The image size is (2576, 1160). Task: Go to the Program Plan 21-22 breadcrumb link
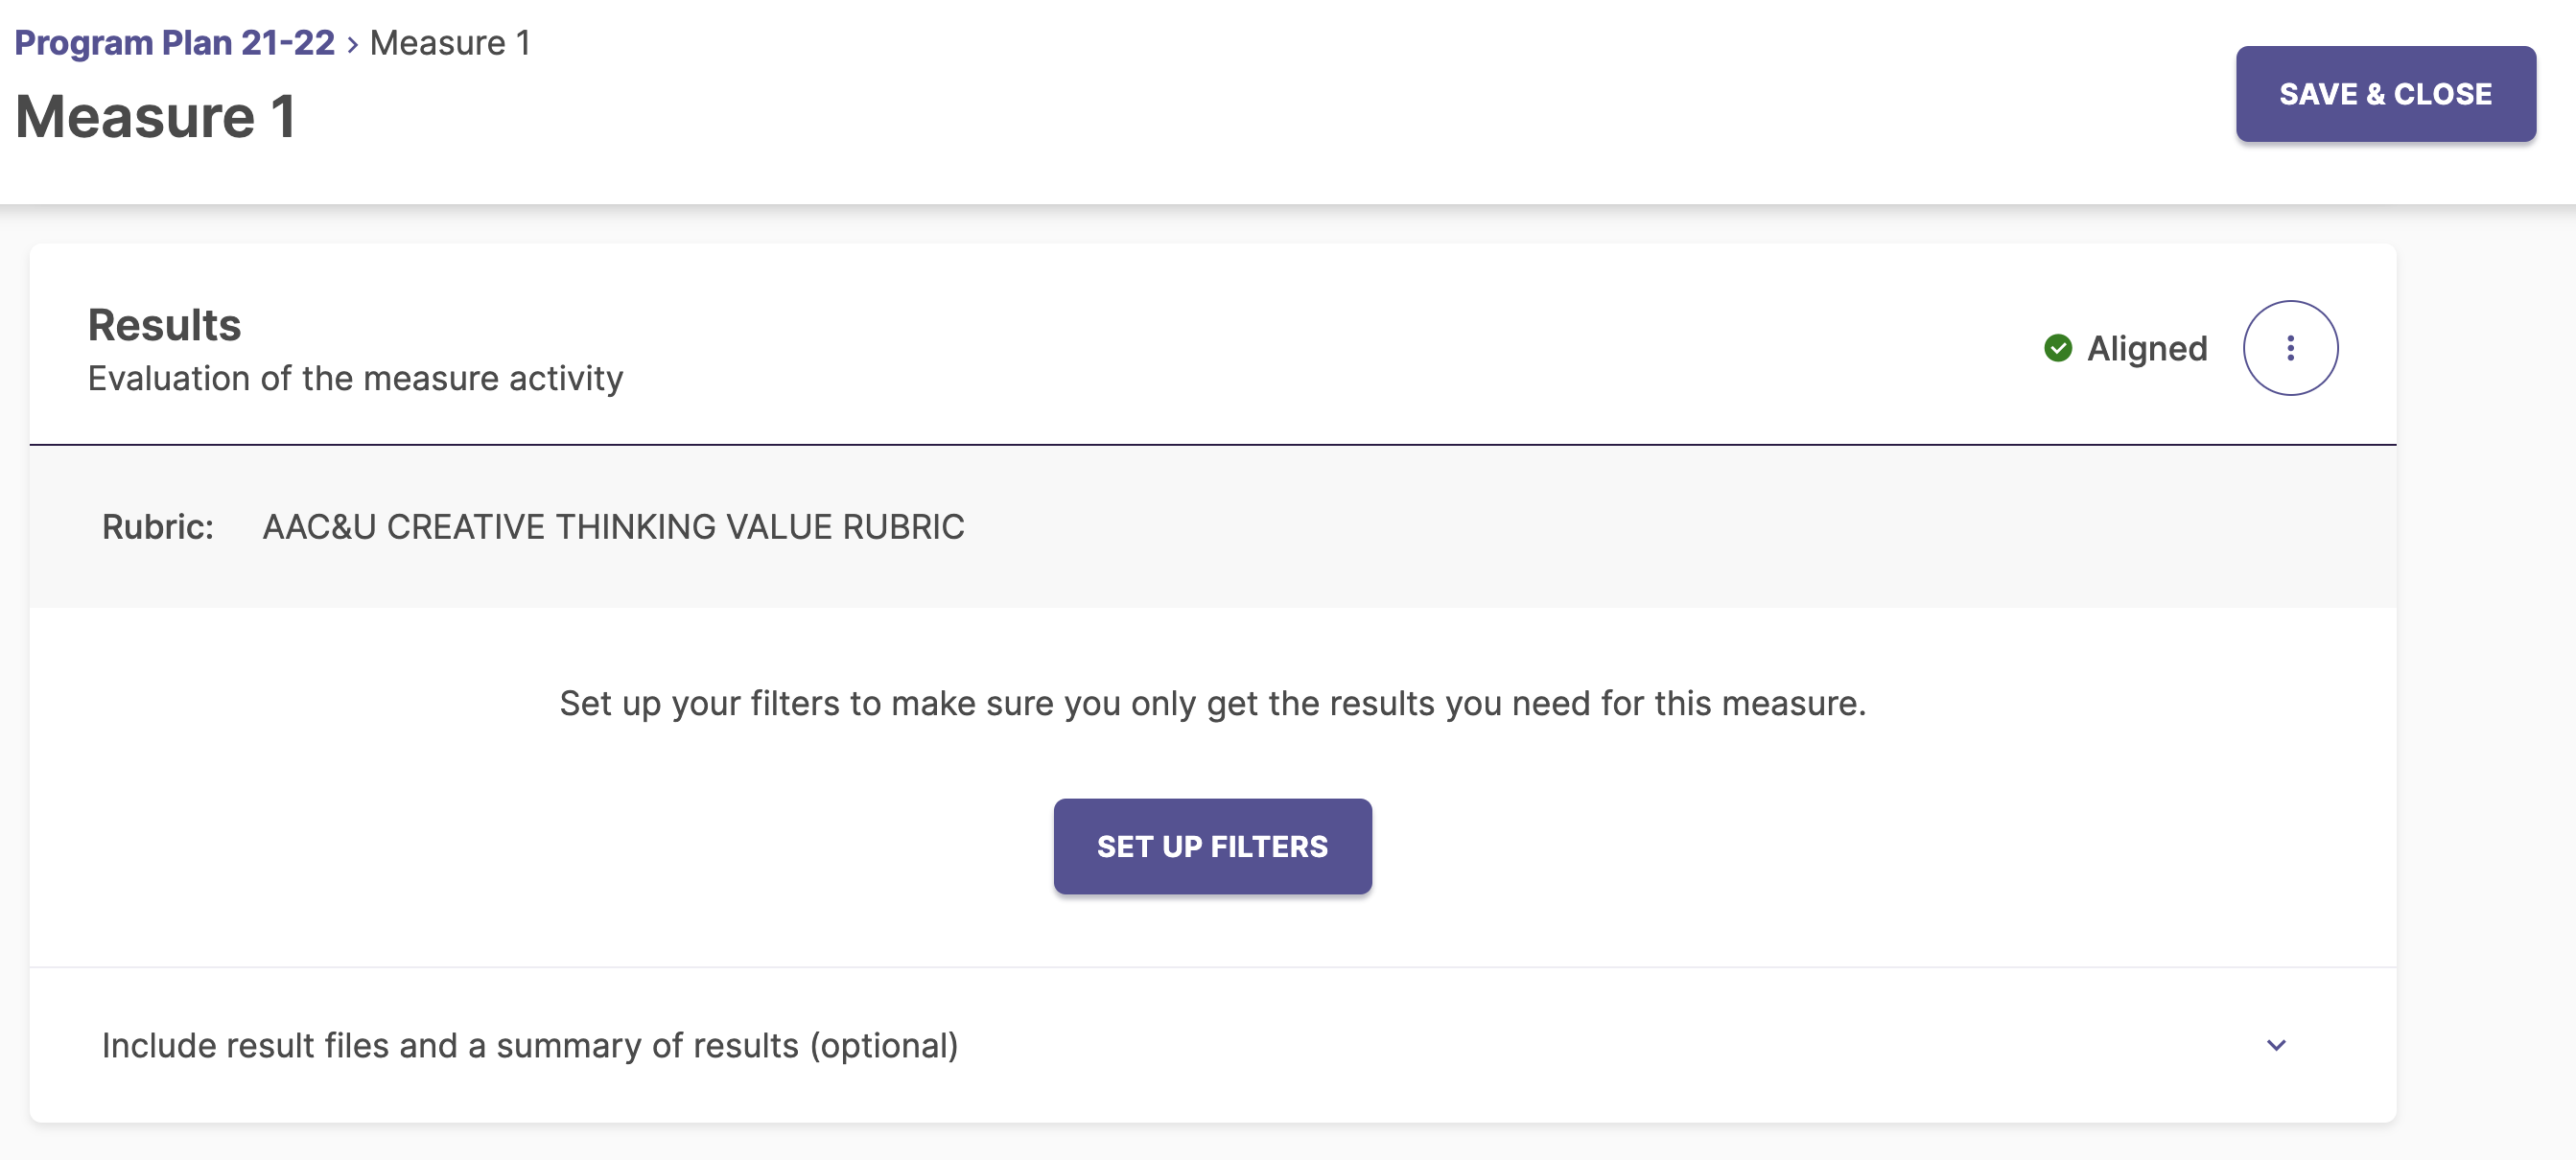click(174, 43)
